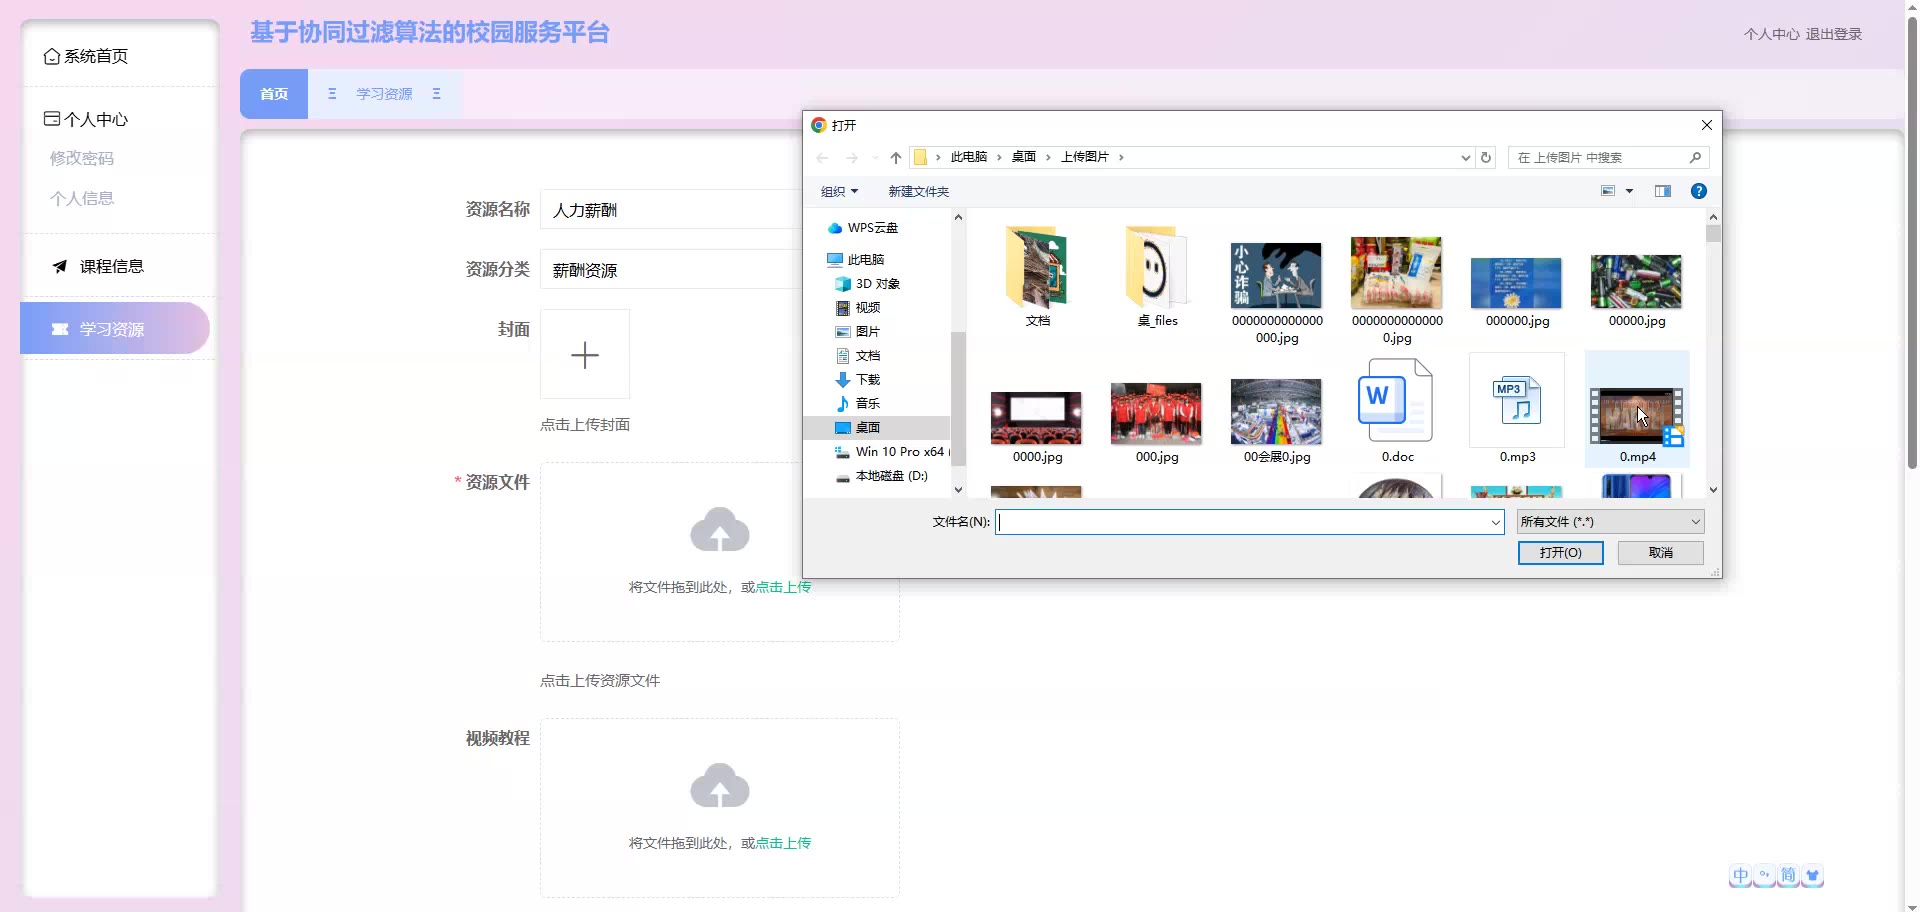Go up one folder level arrow
The image size is (1920, 912).
click(x=895, y=157)
